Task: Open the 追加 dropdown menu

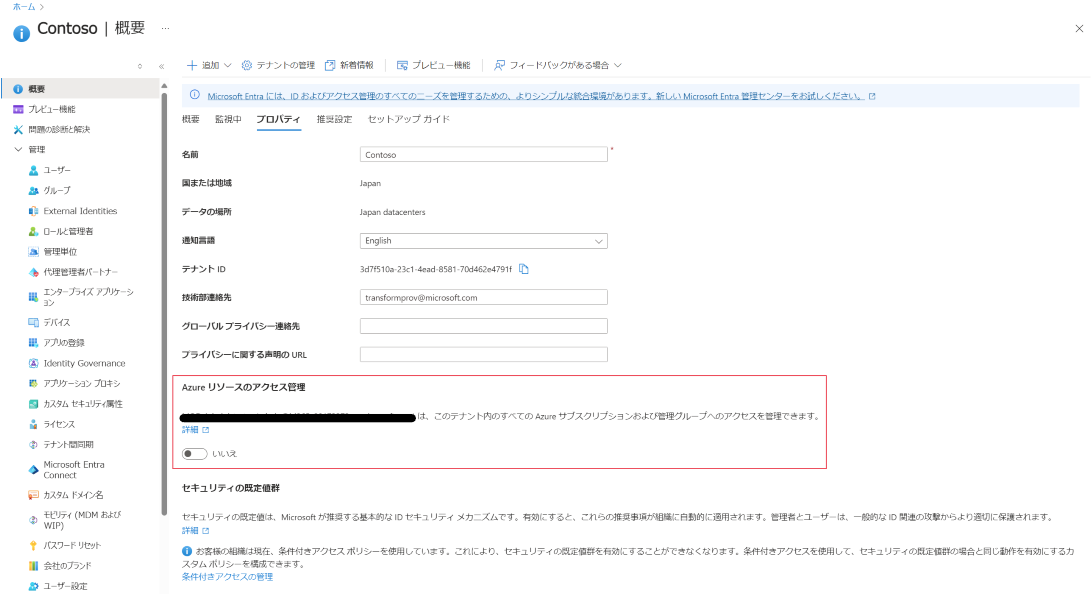Action: tap(209, 65)
